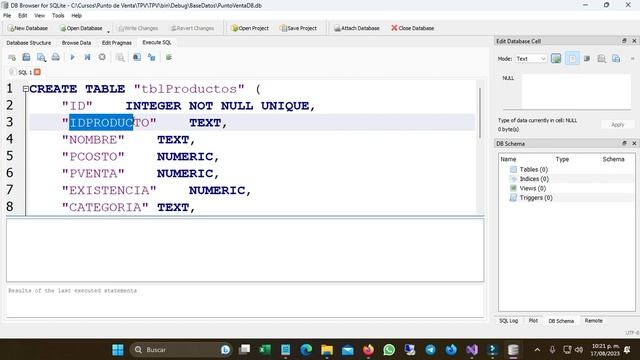Screen dimensions: 640x360
Task: Click the New Database toolbar button
Action: click(x=28, y=28)
